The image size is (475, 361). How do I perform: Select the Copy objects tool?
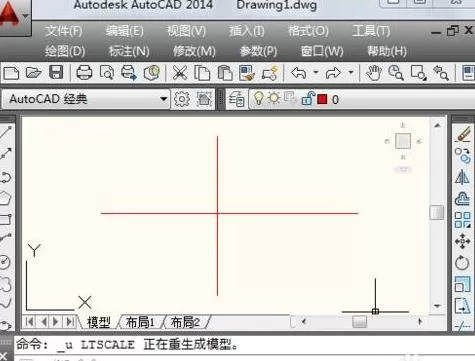[x=463, y=155]
